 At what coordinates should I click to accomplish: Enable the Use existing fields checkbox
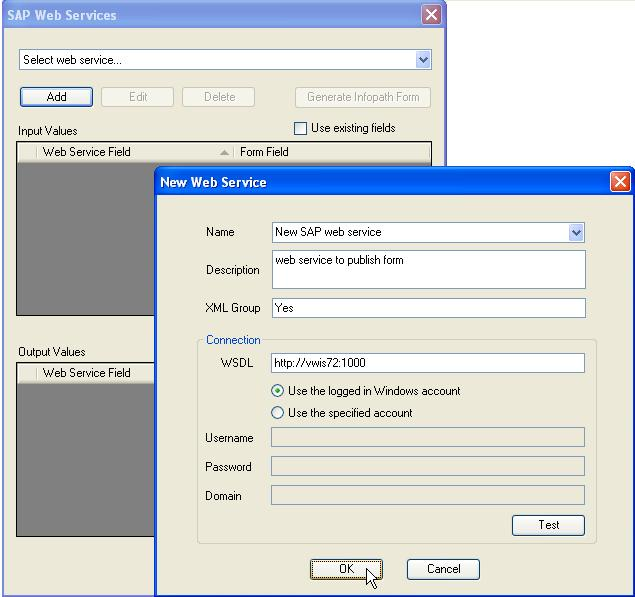click(300, 128)
